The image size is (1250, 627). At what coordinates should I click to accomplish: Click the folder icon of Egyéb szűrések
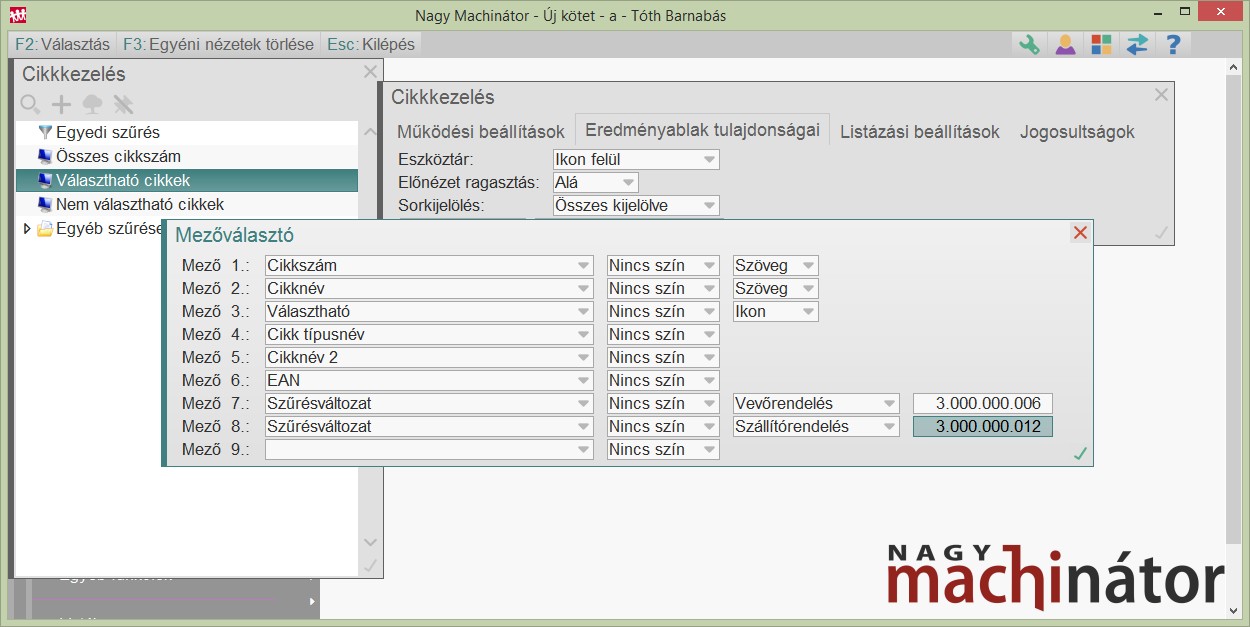(44, 229)
